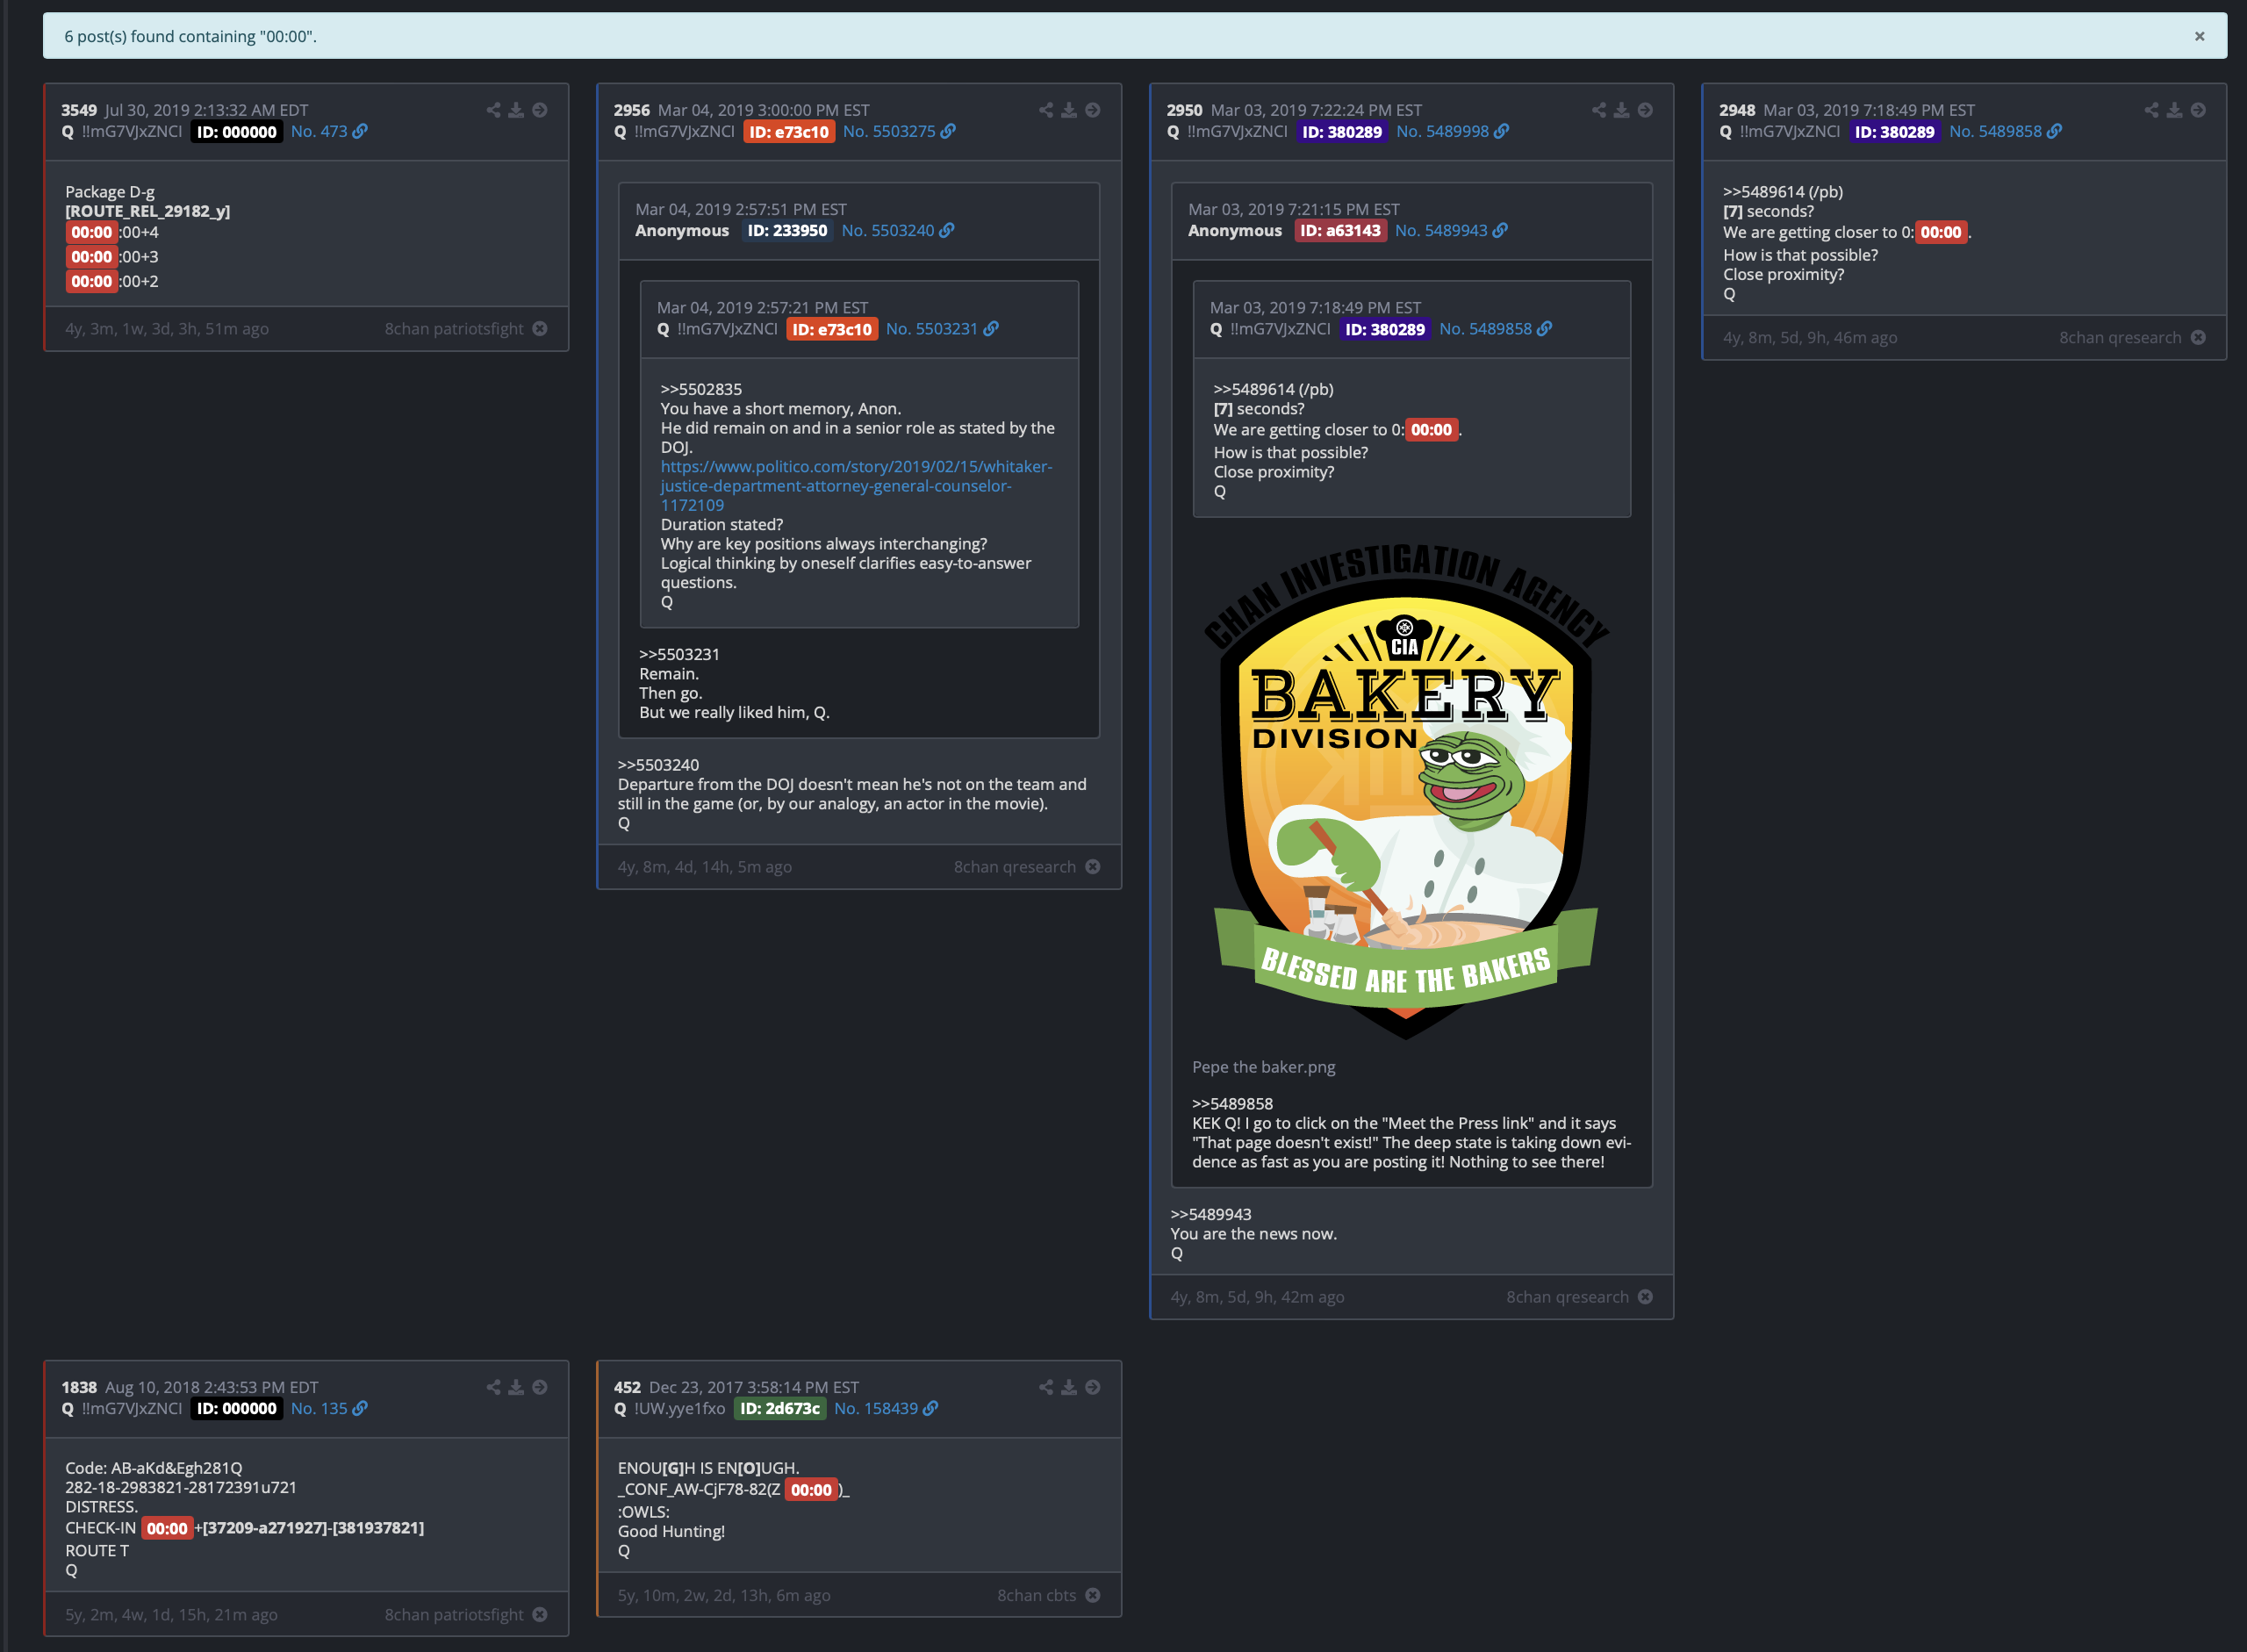The width and height of the screenshot is (2247, 1652).
Task: Open link No. 5489858 in post 2948 header
Action: (x=1995, y=131)
